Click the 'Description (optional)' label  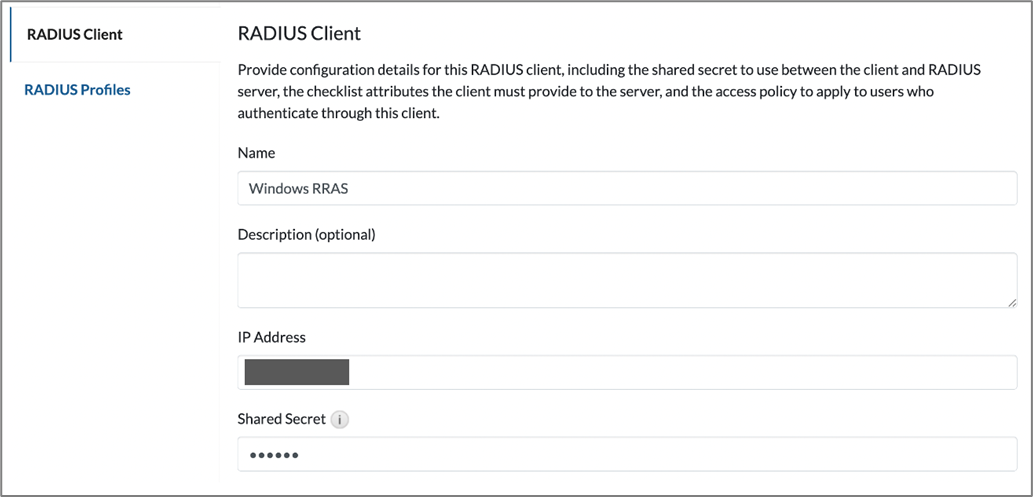[x=306, y=235]
